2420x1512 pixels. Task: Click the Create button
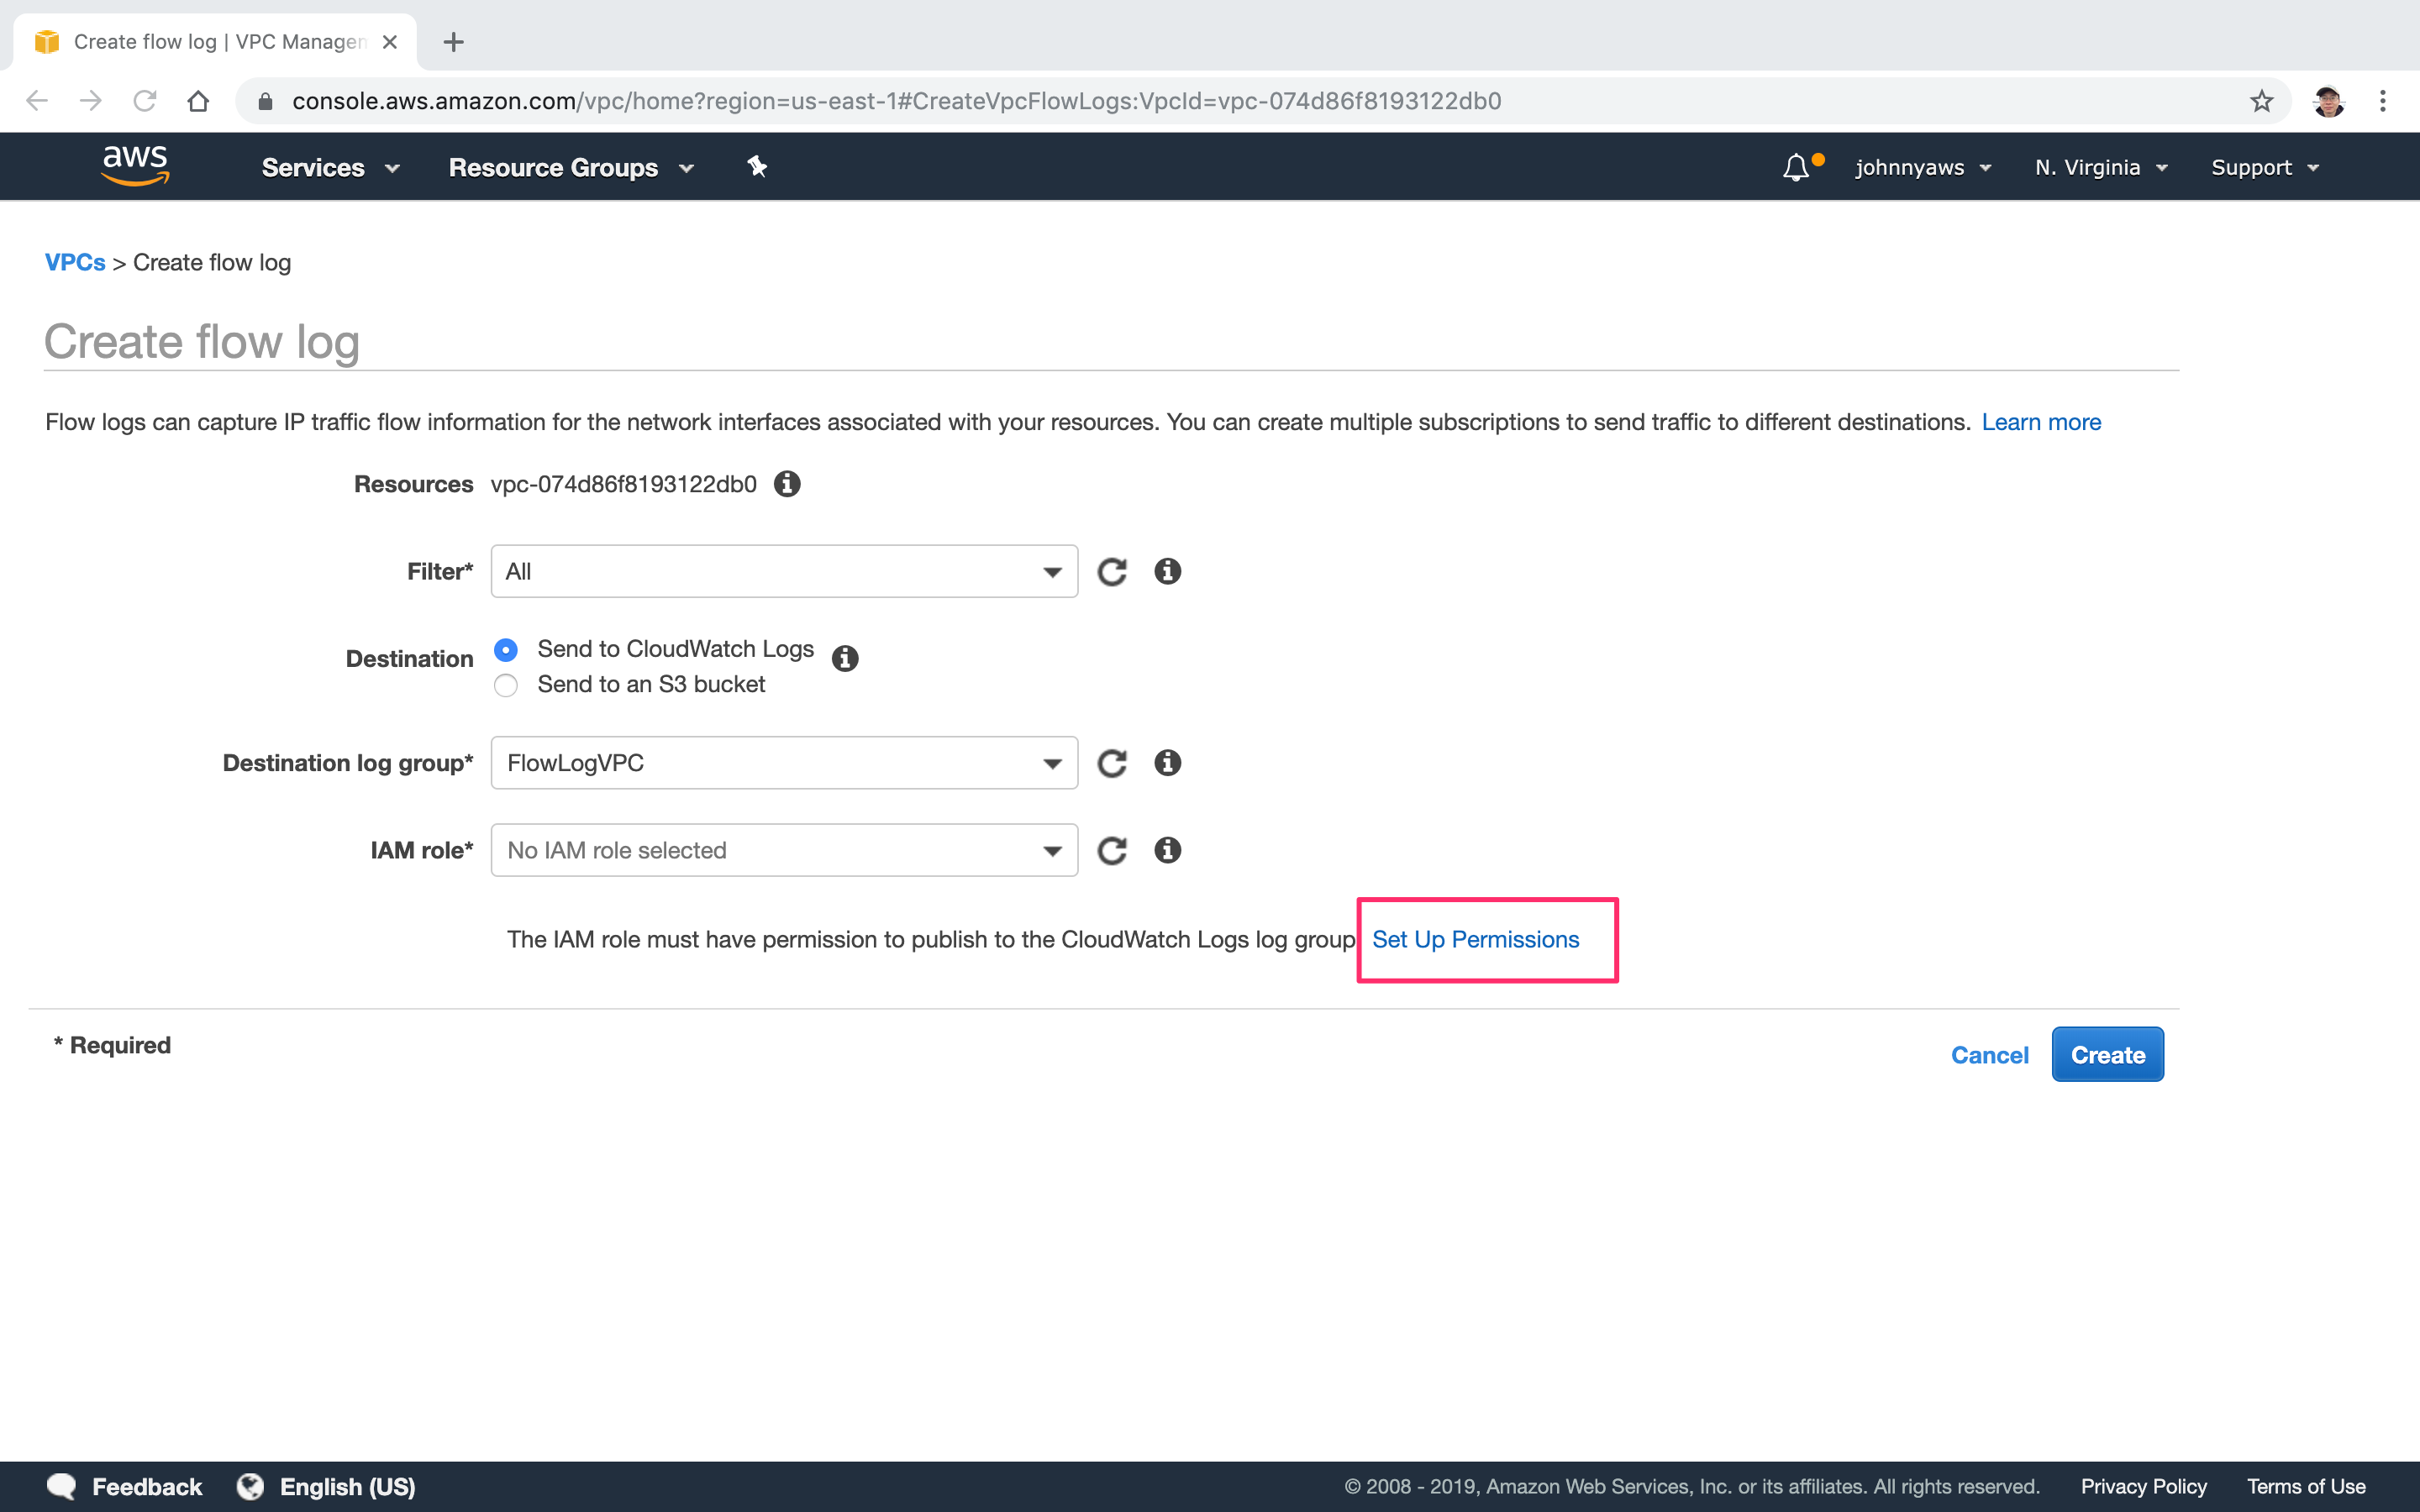2107,1054
